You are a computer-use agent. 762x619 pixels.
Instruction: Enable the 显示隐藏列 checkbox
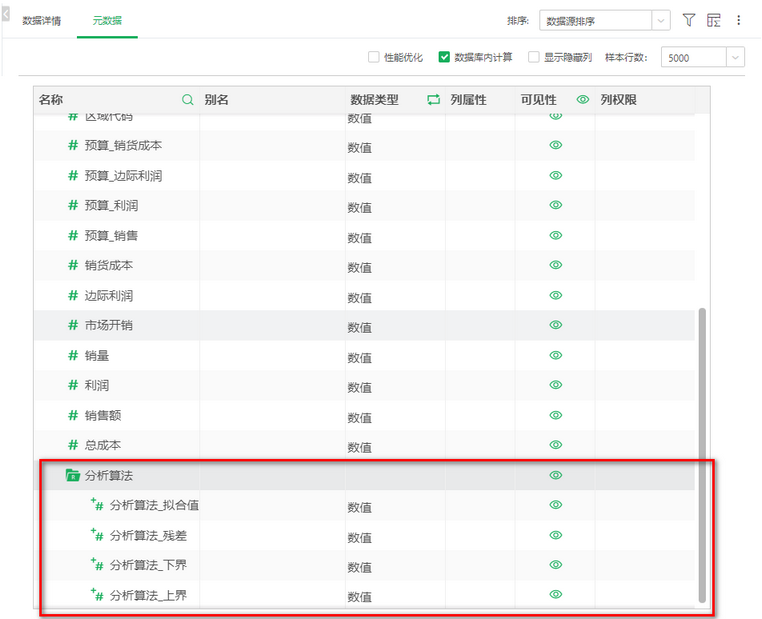534,57
